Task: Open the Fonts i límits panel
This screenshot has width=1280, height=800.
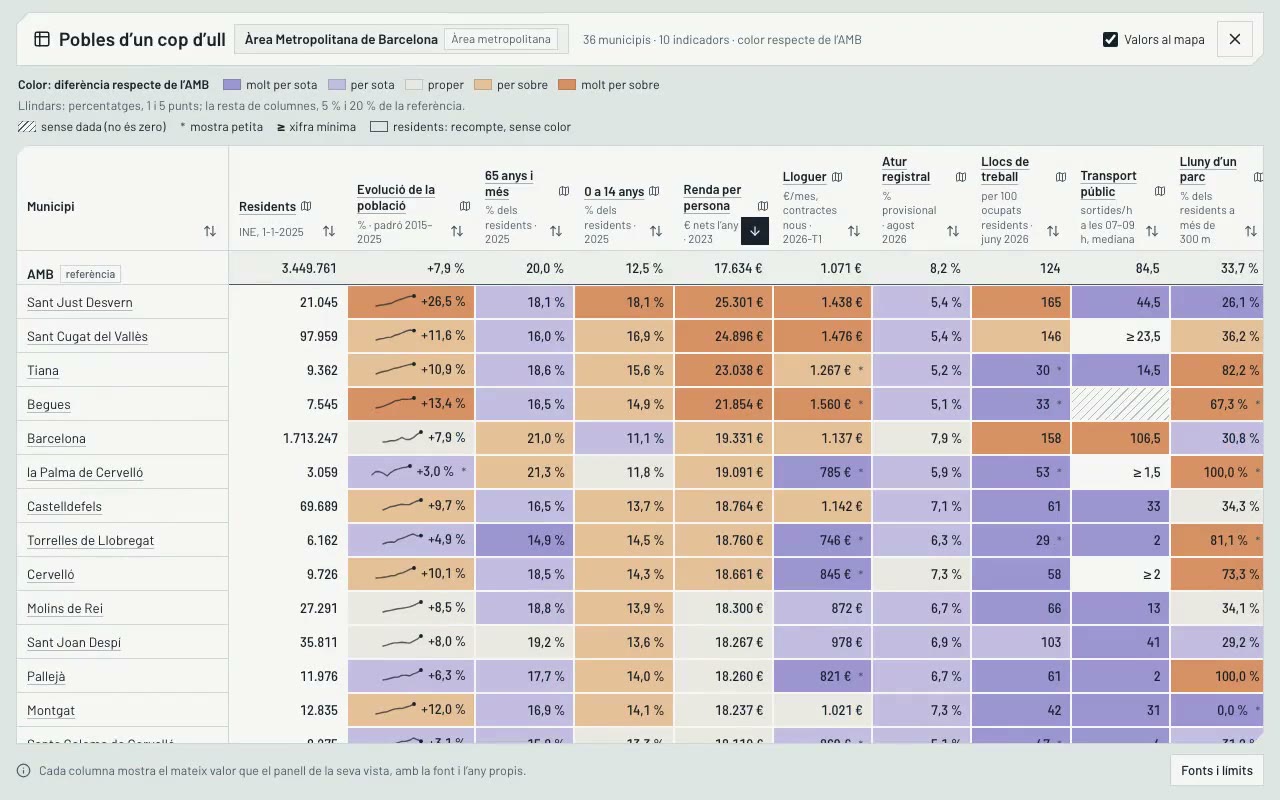Action: point(1217,771)
